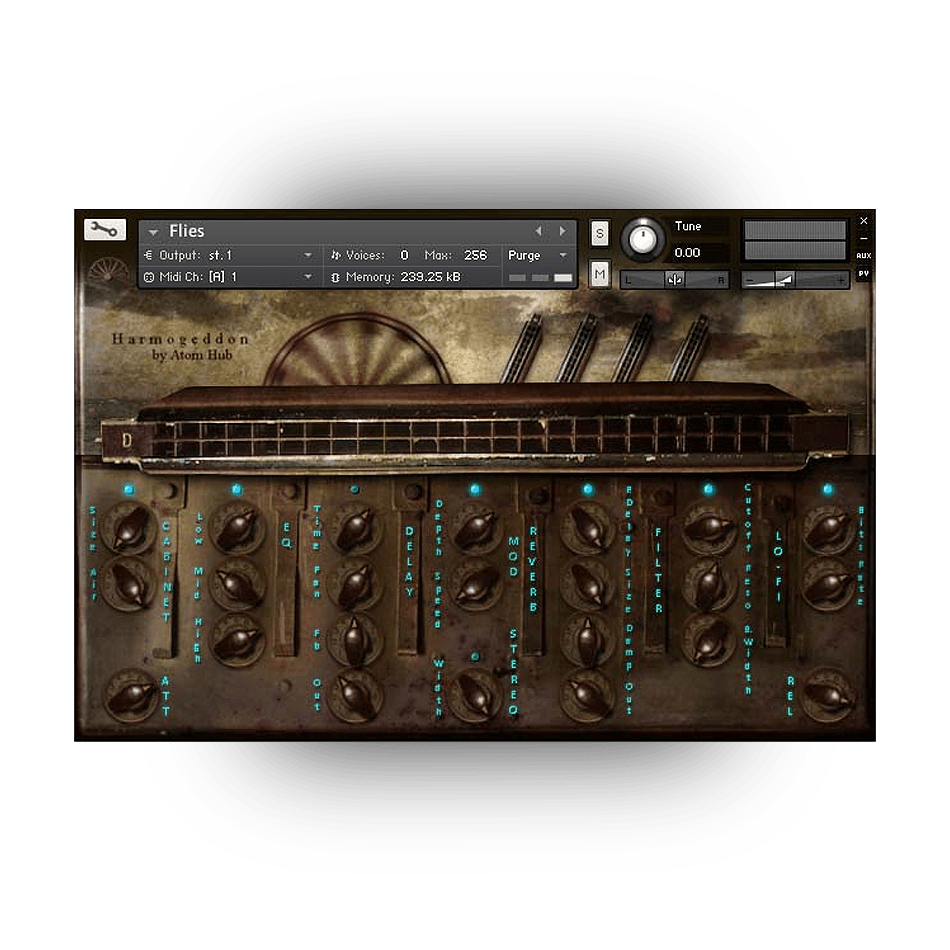This screenshot has width=950, height=950.
Task: Toggle the Lo-Fi effect LED
Action: tap(827, 490)
